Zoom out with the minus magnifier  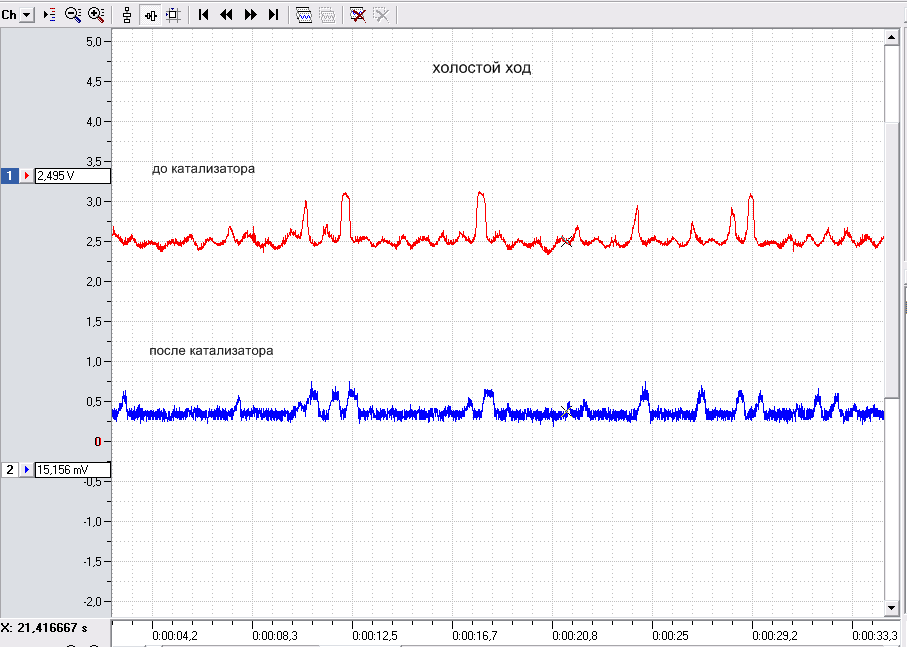click(x=73, y=14)
